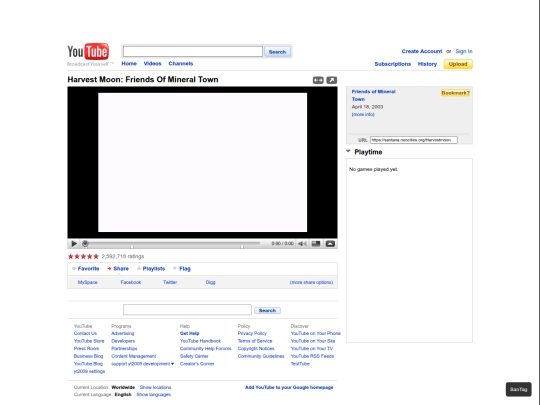This screenshot has height=405, width=540.
Task: Expand the (more info) description link
Action: tap(363, 114)
